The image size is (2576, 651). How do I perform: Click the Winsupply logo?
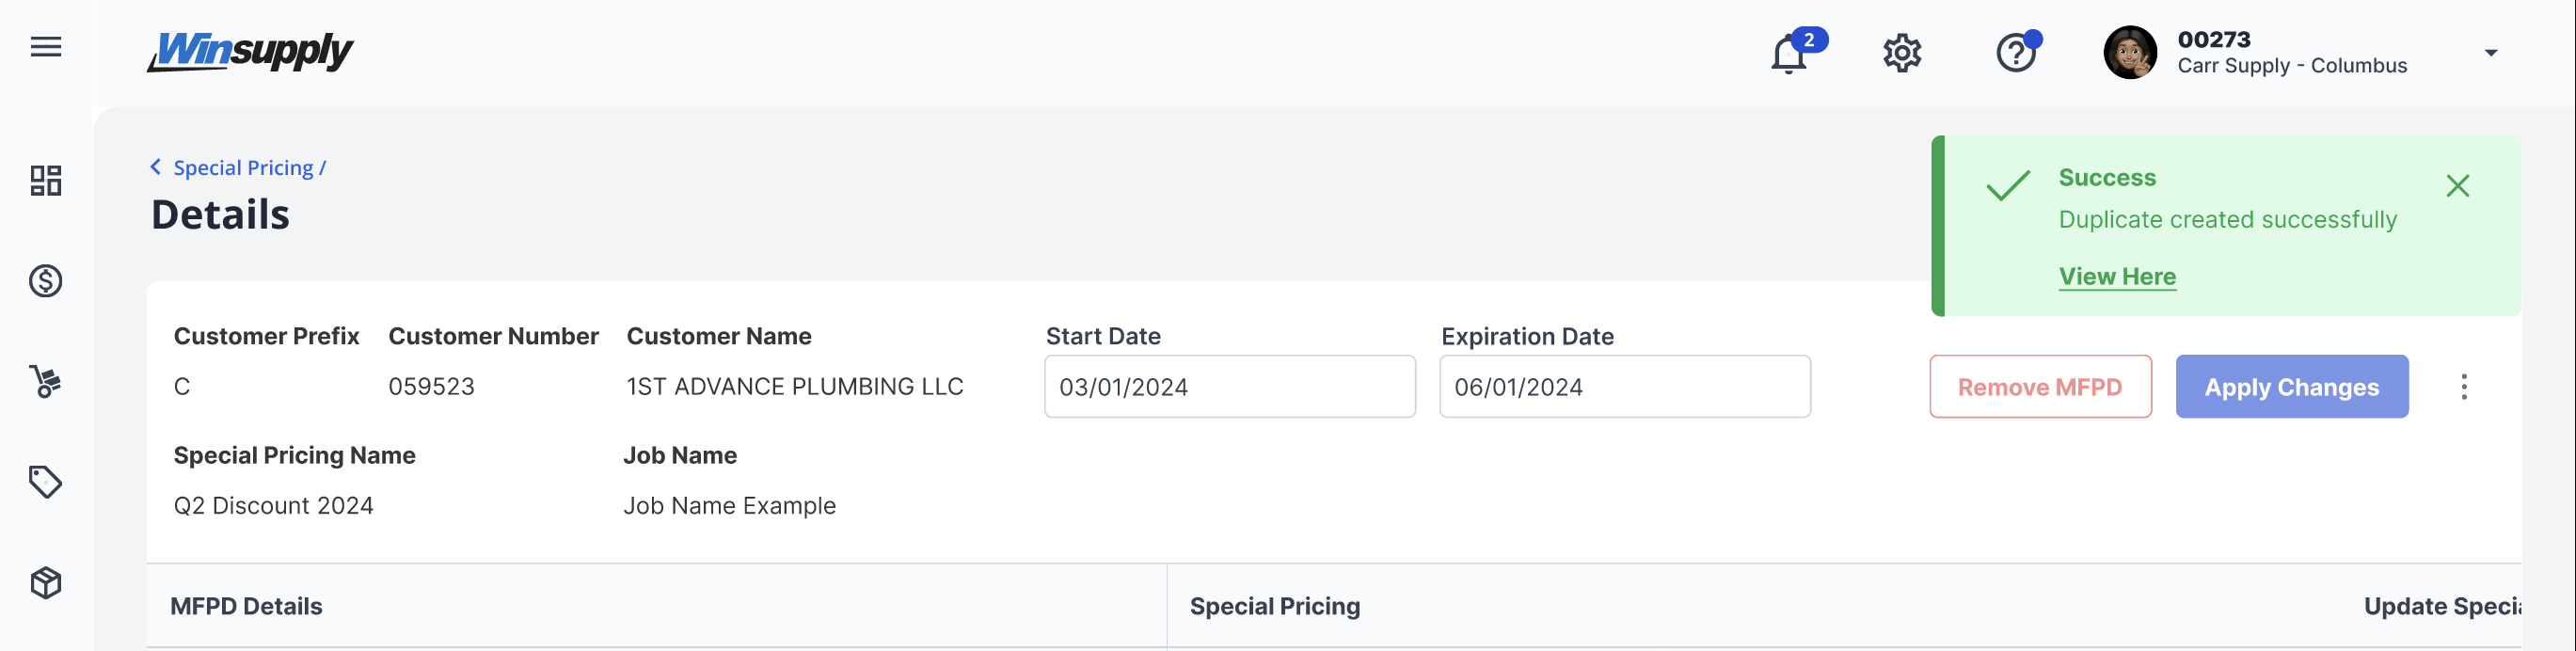pyautogui.click(x=251, y=51)
